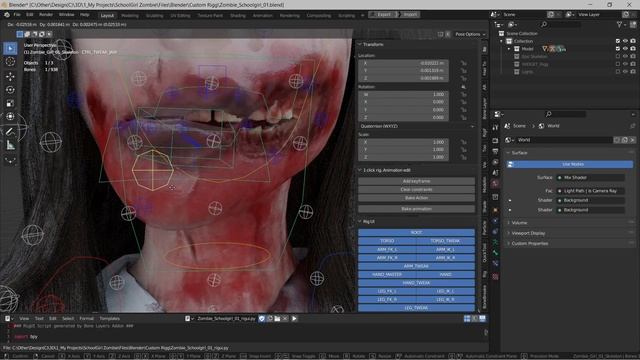The width and height of the screenshot is (640, 360).
Task: Toggle exclude checkbox for Model collection
Action: click(x=618, y=49)
